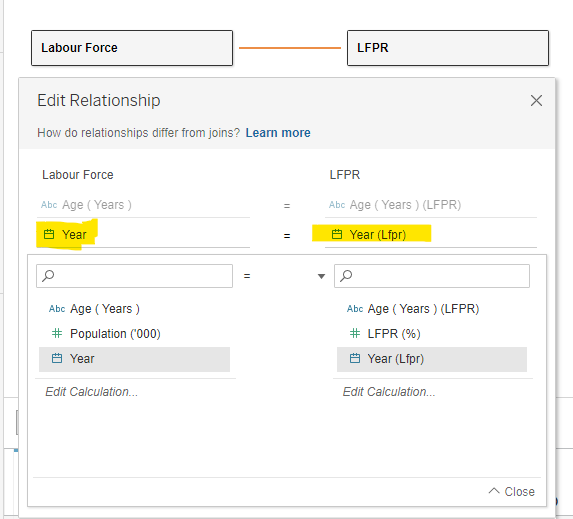Choose LFPR (%) in the right field list
This screenshot has height=519, width=573.
432,334
